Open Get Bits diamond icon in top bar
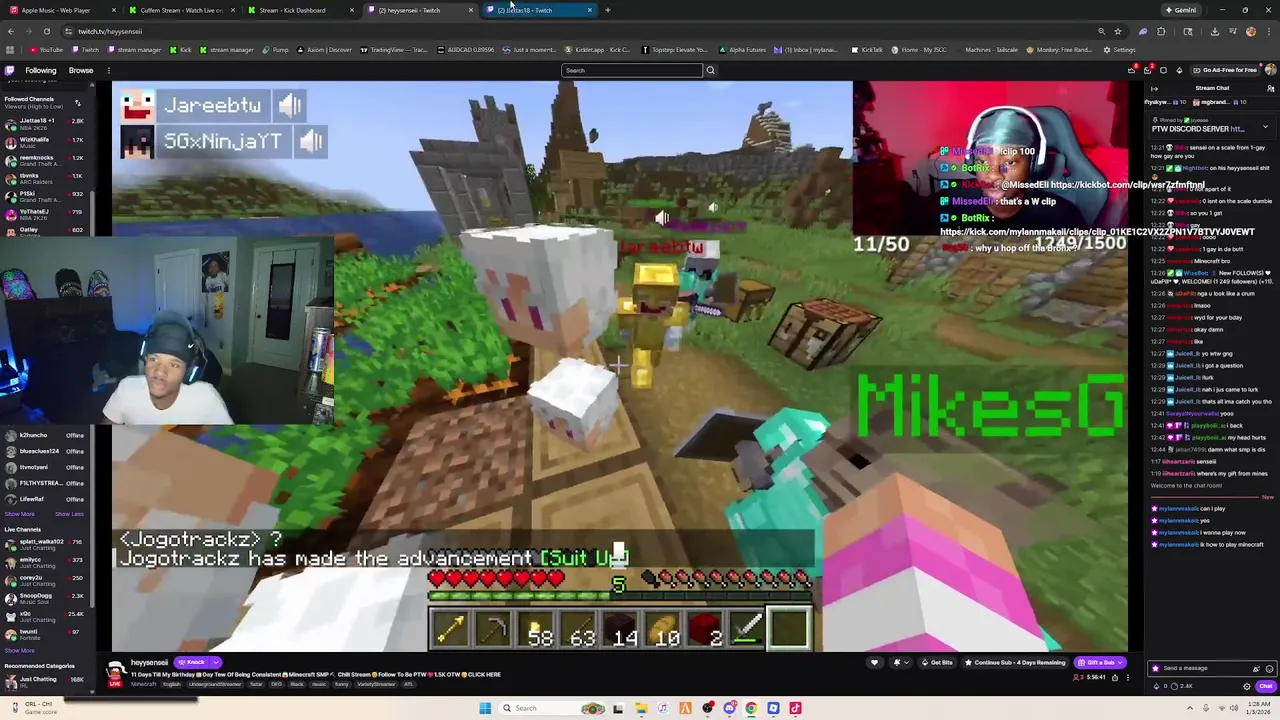Image resolution: width=1280 pixels, height=720 pixels. tap(1179, 70)
